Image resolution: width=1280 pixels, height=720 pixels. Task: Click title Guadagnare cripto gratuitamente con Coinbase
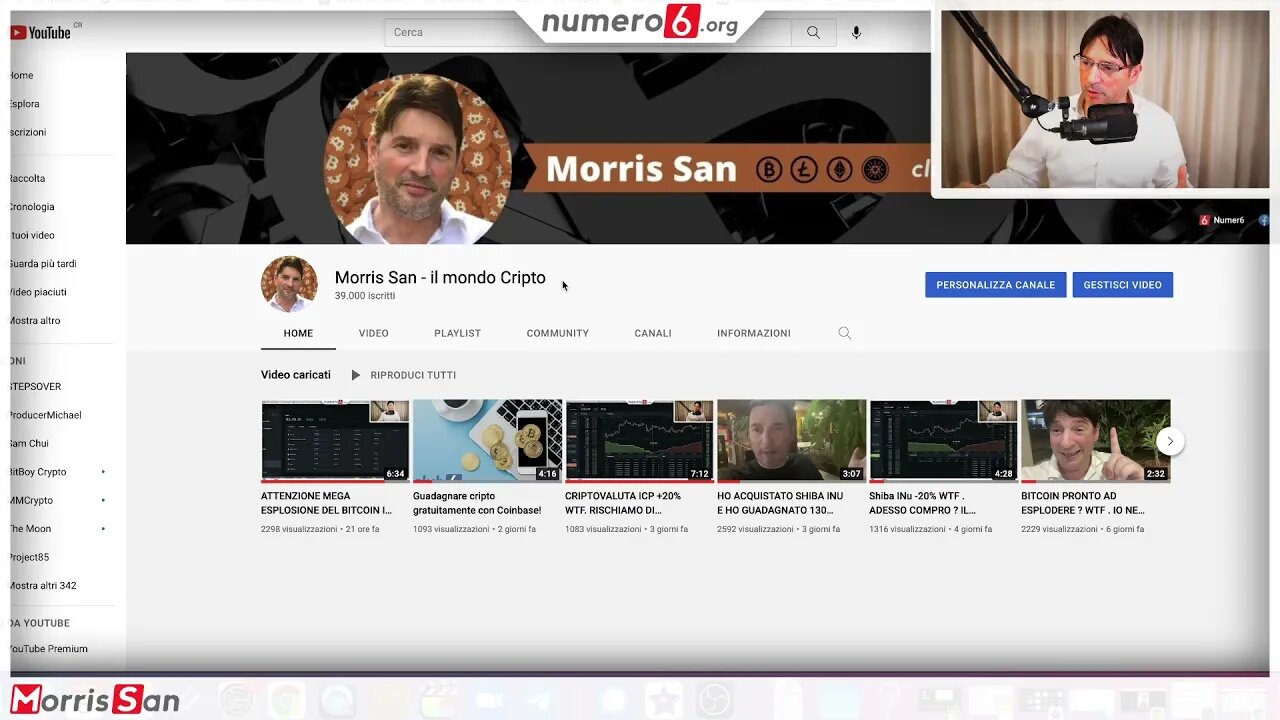click(x=477, y=503)
